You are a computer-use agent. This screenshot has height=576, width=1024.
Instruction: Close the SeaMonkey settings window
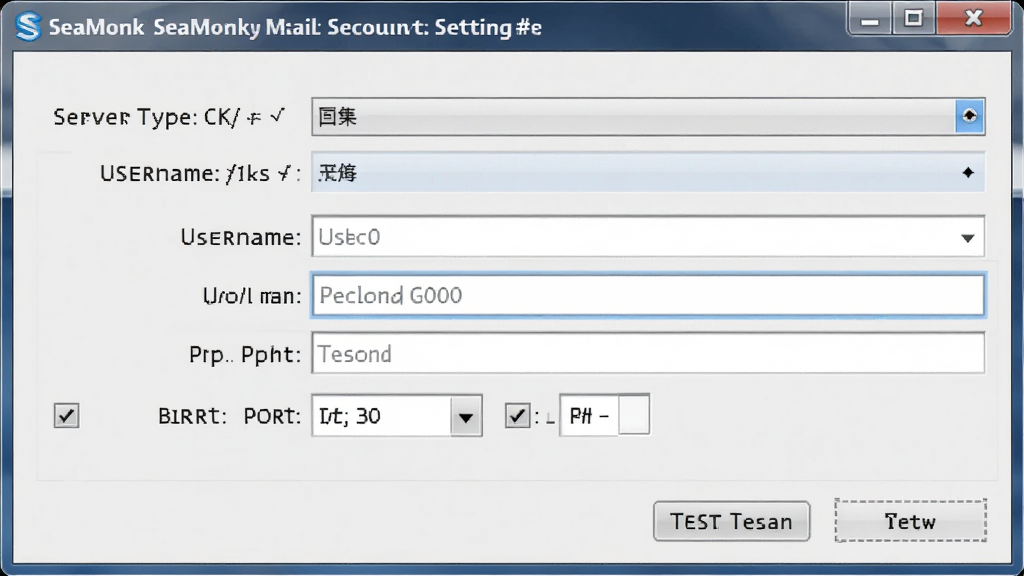pyautogui.click(x=974, y=18)
